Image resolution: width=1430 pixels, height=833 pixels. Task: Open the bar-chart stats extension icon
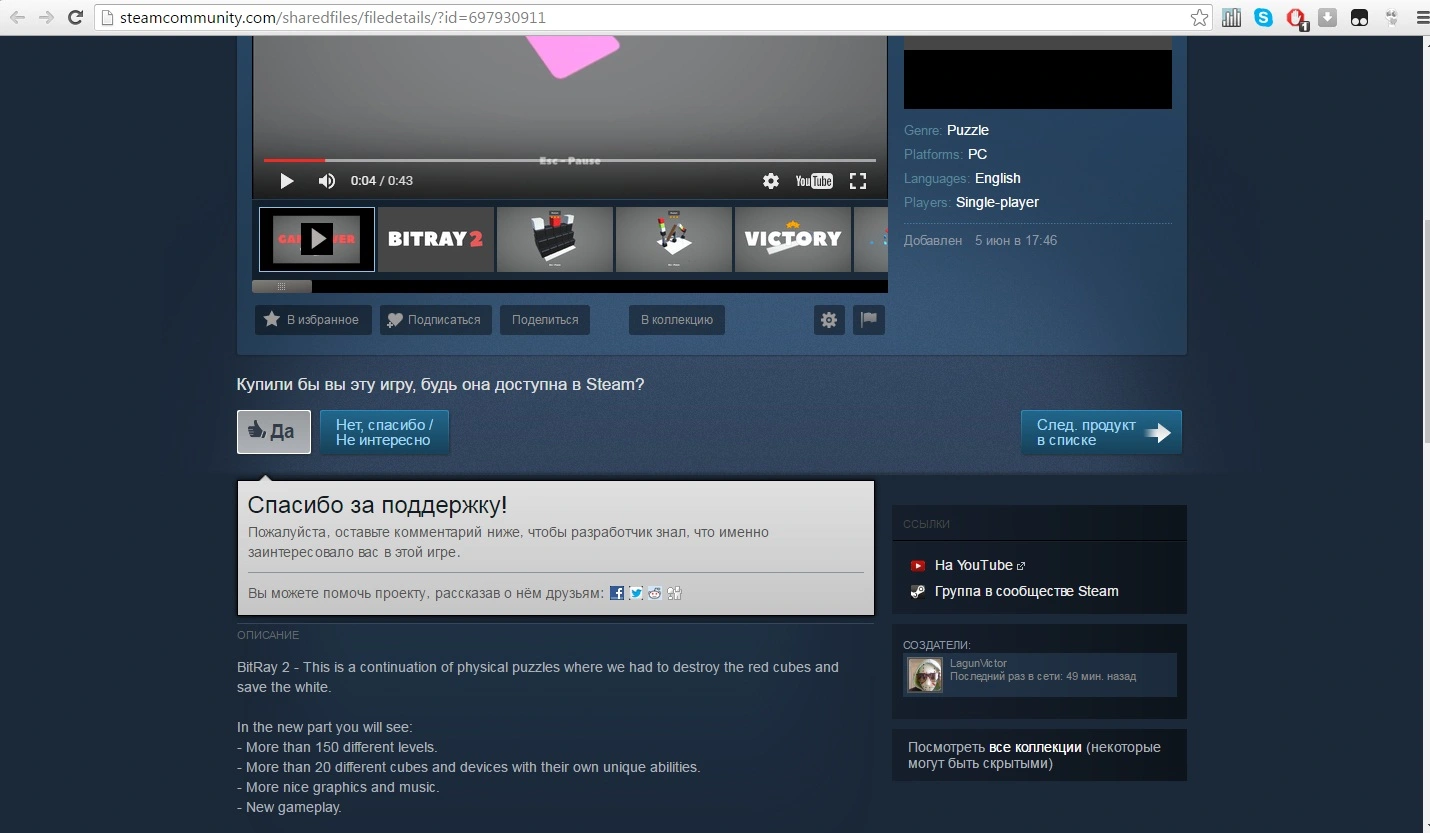(1231, 17)
